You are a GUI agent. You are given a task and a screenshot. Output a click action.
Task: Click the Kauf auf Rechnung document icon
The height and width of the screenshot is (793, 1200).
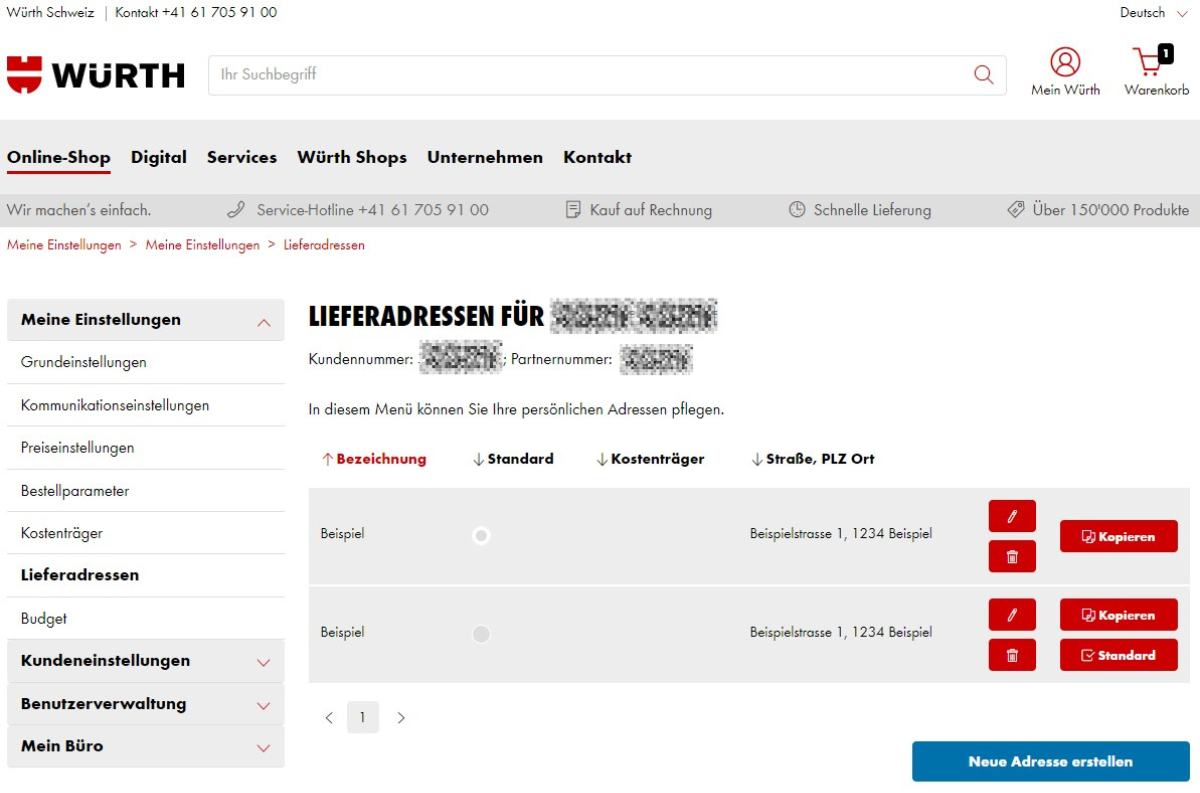[573, 210]
